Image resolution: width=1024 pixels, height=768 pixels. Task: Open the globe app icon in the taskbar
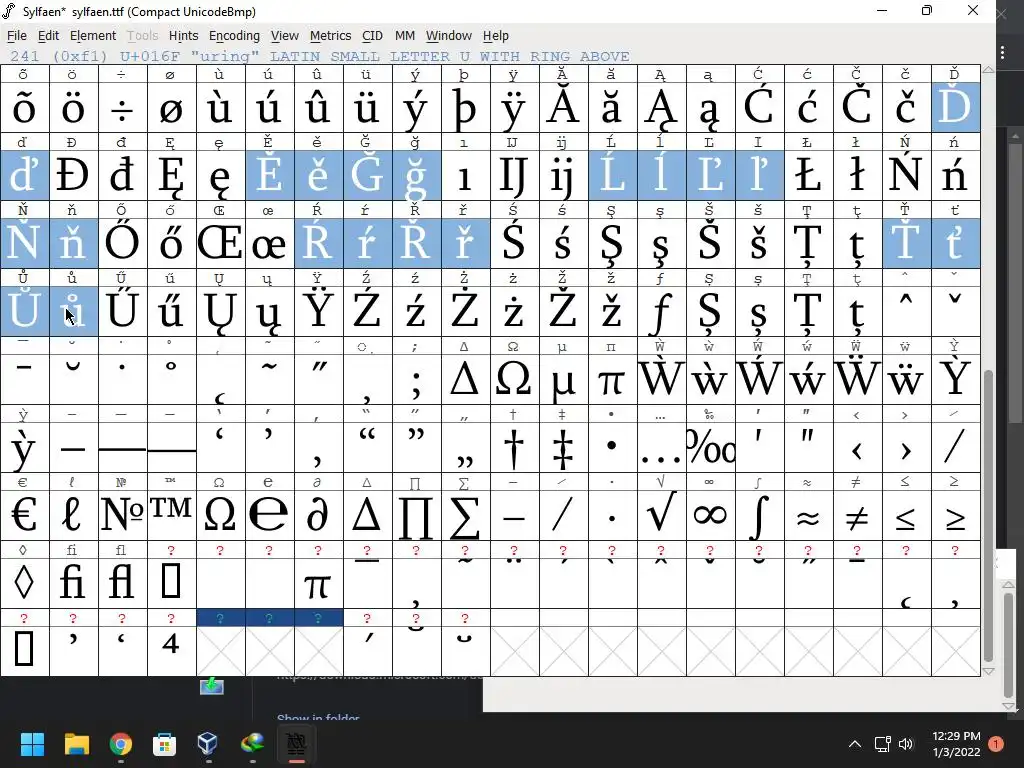pos(252,743)
